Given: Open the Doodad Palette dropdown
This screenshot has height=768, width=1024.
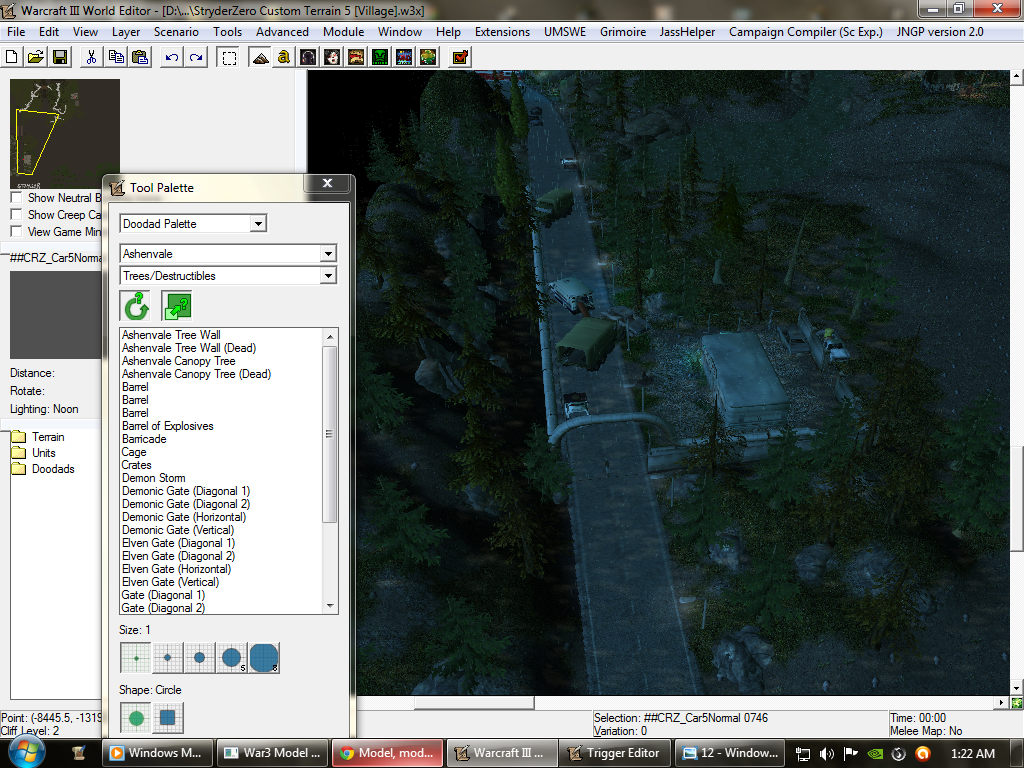Looking at the screenshot, I should pos(193,223).
